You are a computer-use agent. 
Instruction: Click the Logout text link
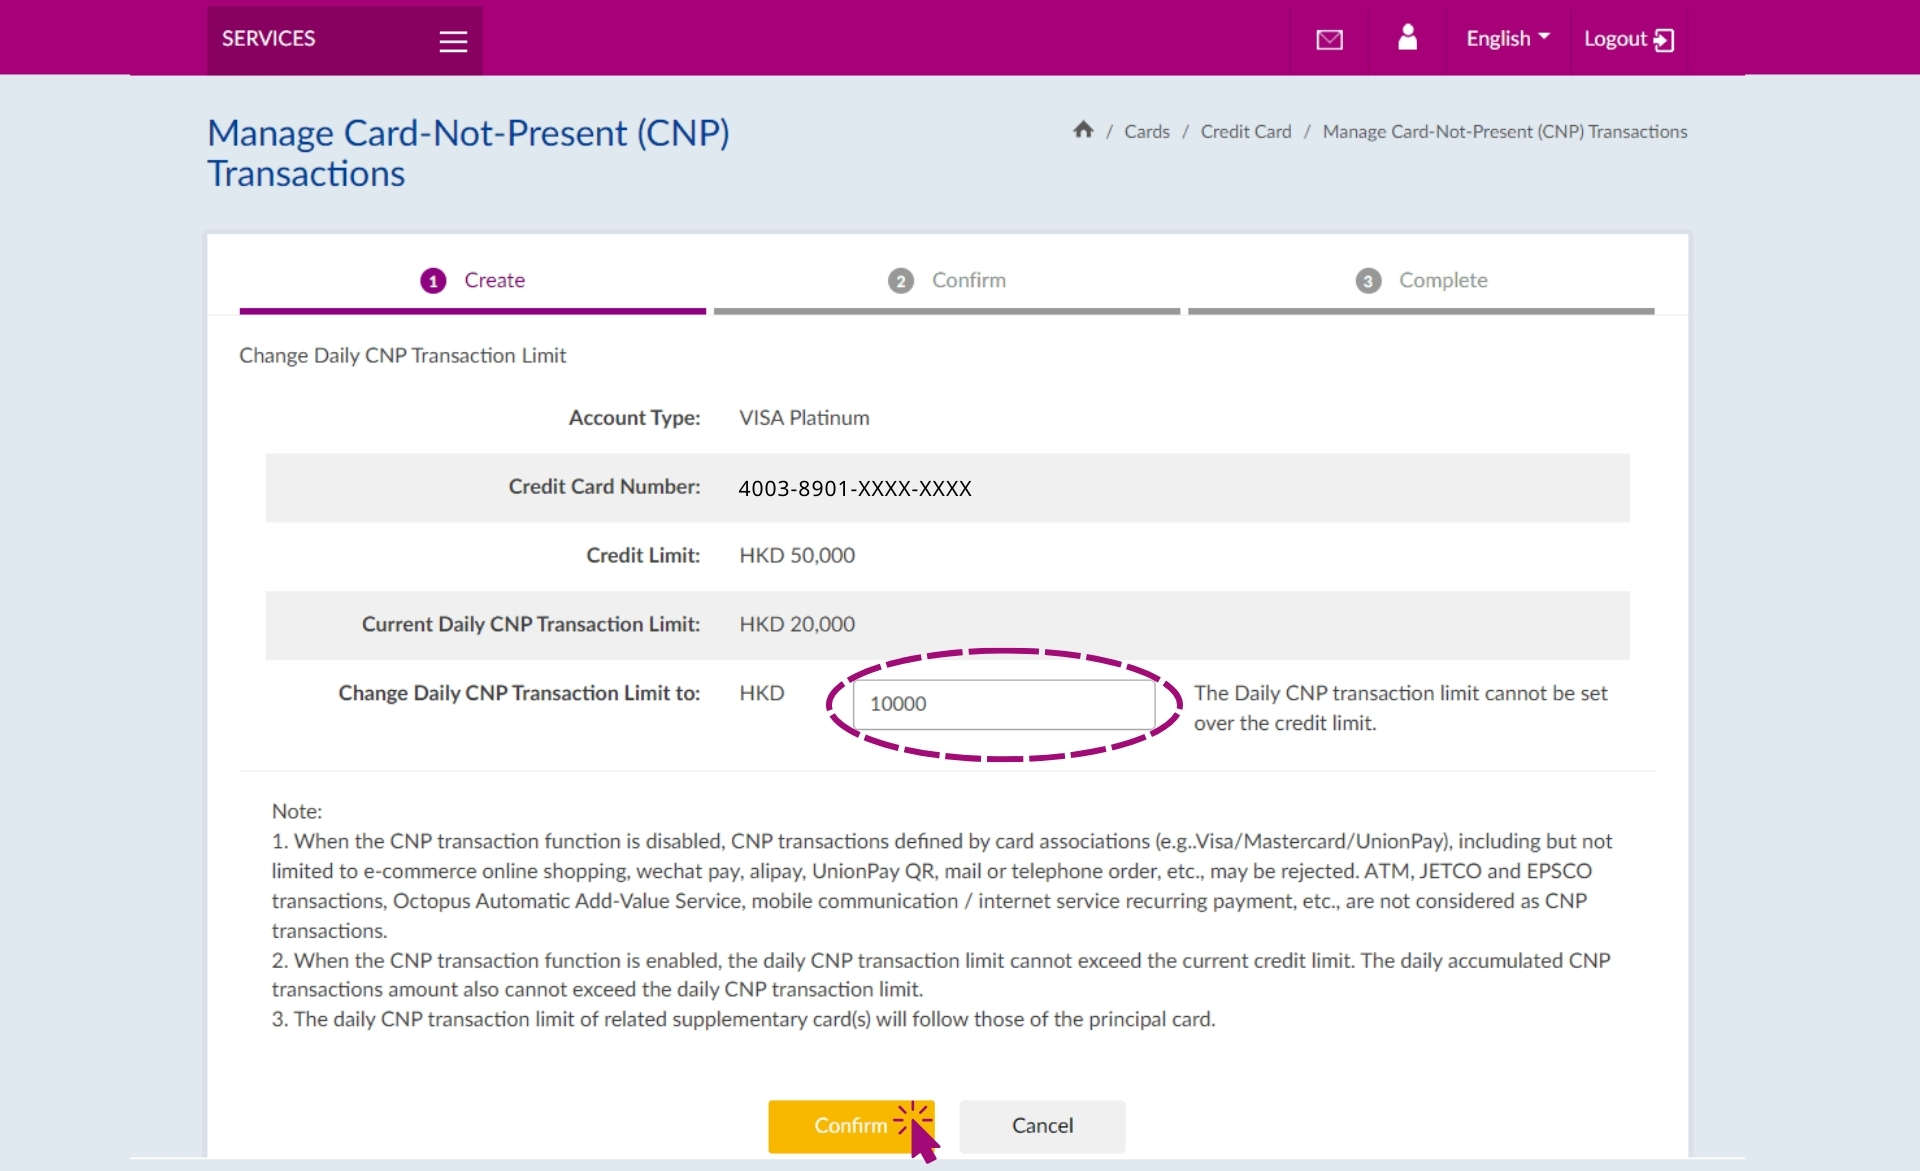pos(1615,39)
